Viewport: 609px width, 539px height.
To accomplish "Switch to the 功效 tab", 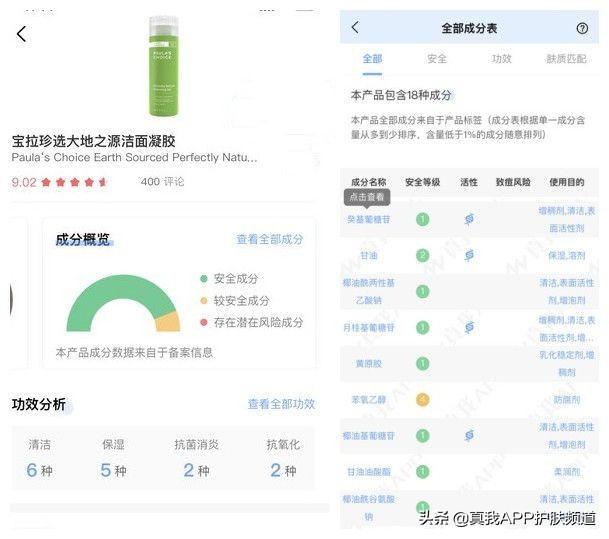I will pos(501,59).
